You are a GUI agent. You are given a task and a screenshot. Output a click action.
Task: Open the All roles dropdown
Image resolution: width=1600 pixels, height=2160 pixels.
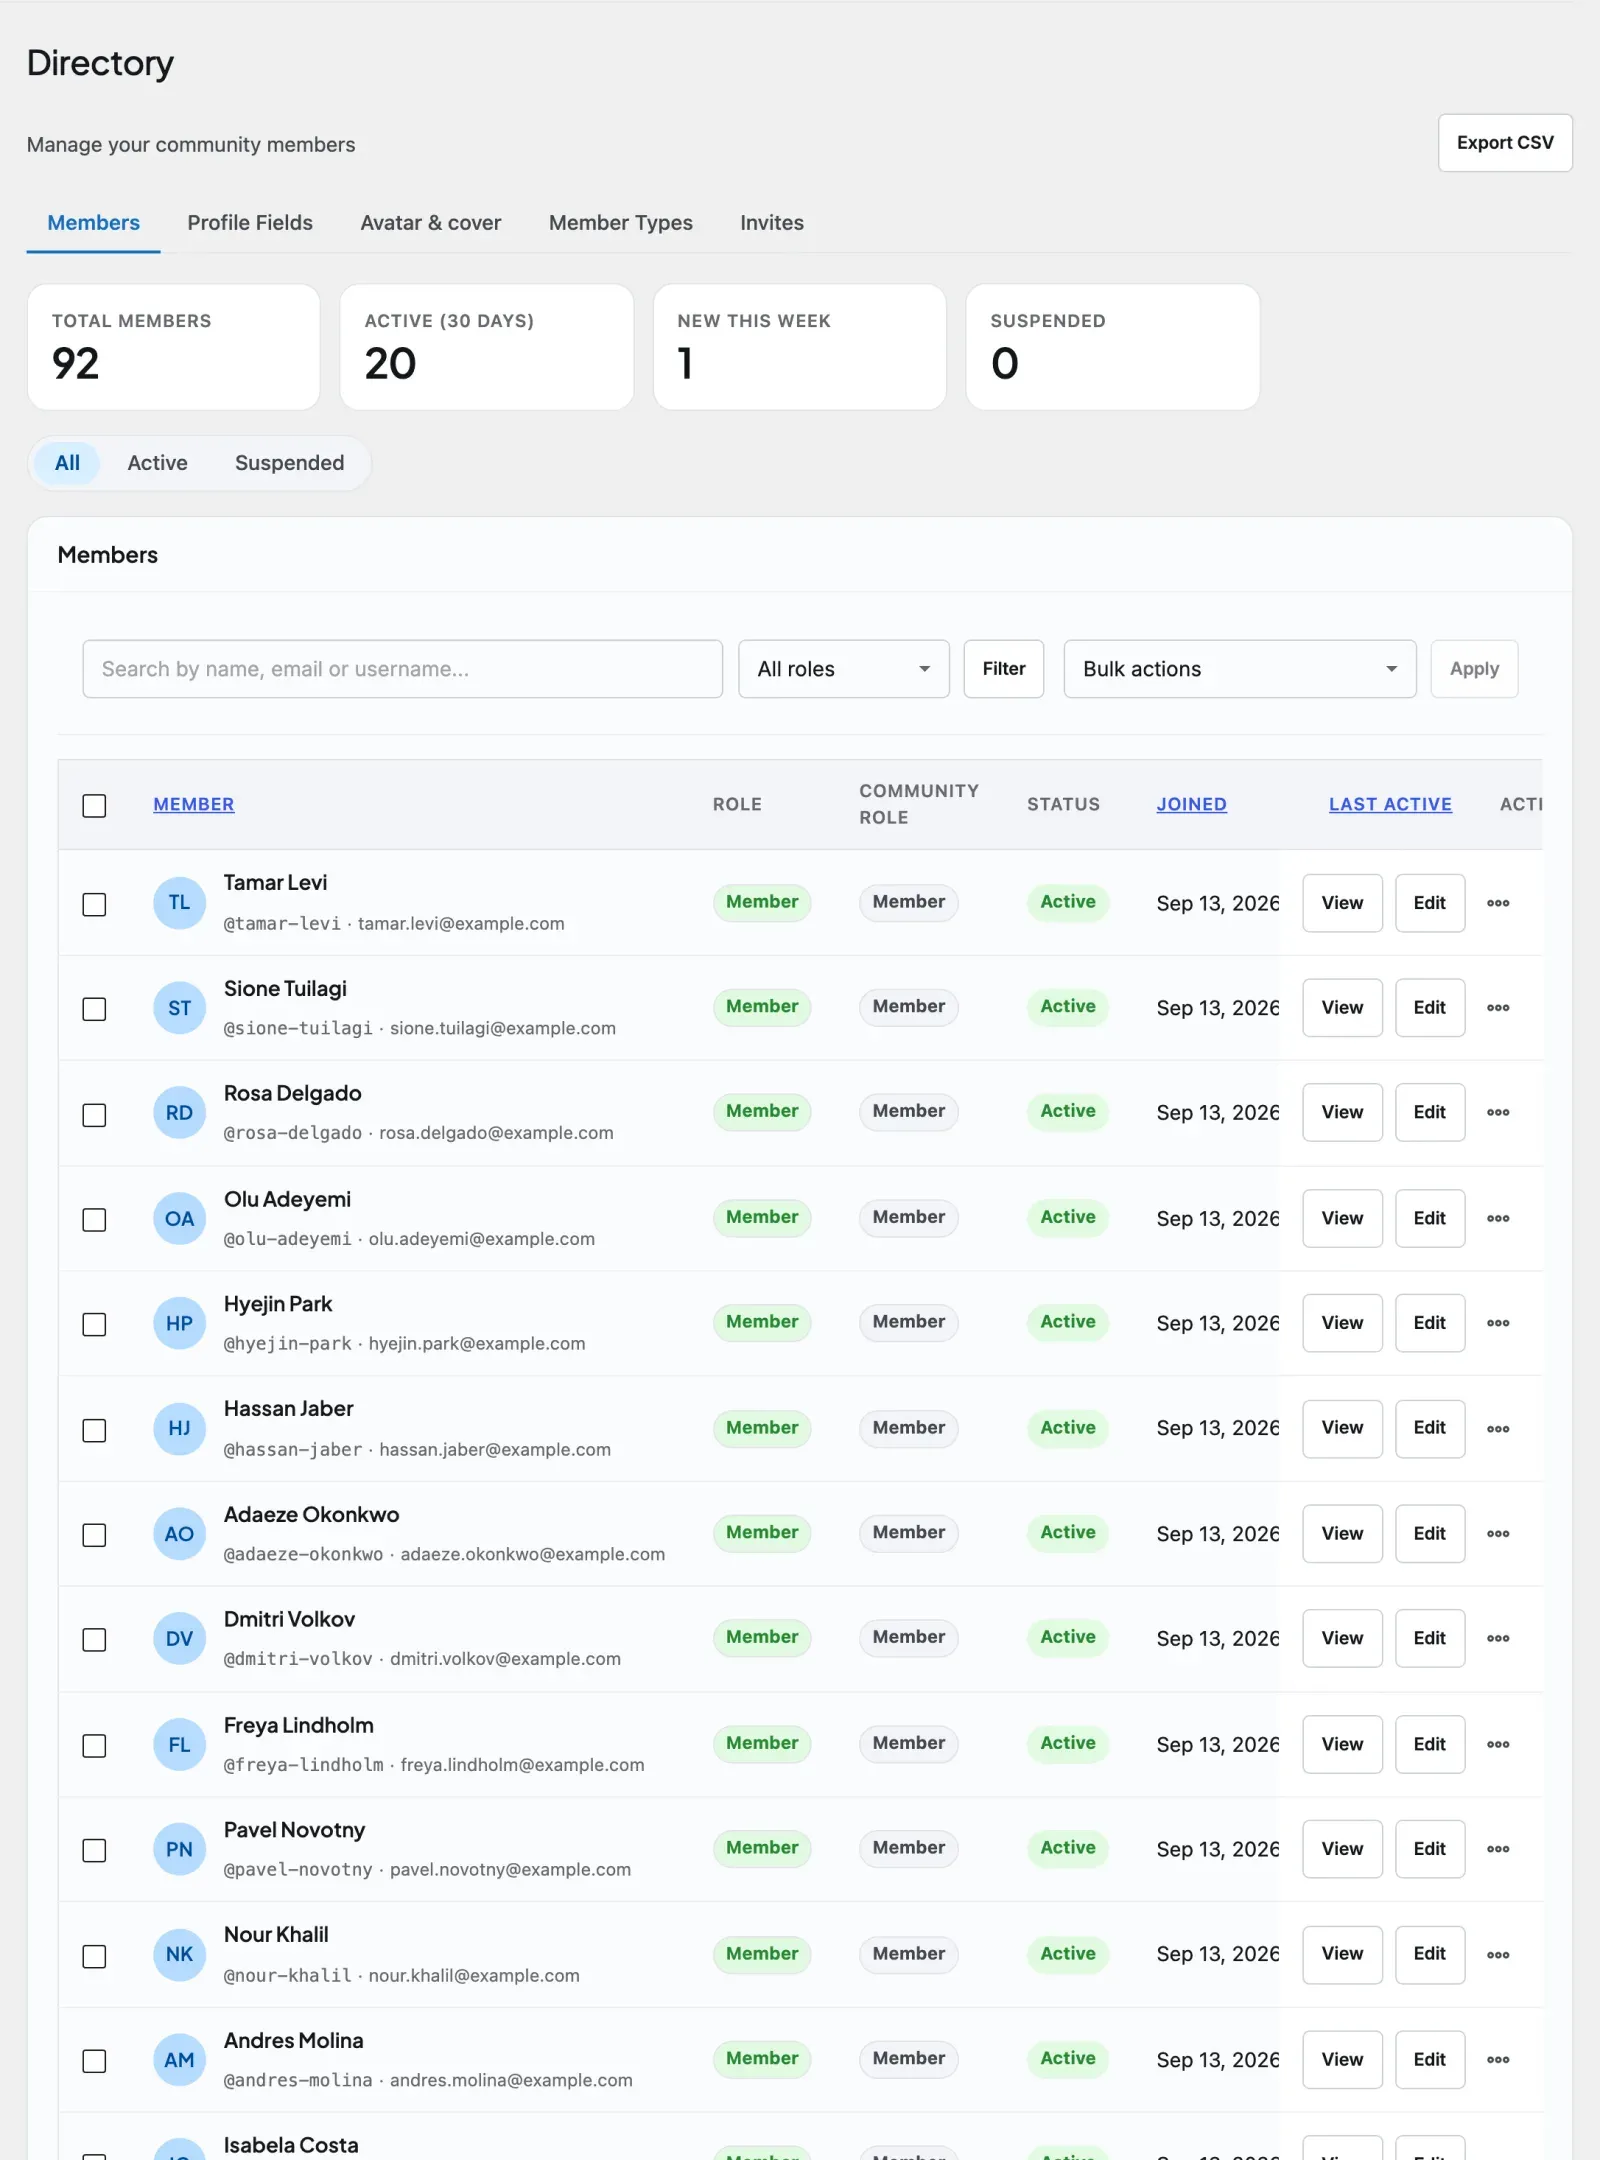pos(844,669)
